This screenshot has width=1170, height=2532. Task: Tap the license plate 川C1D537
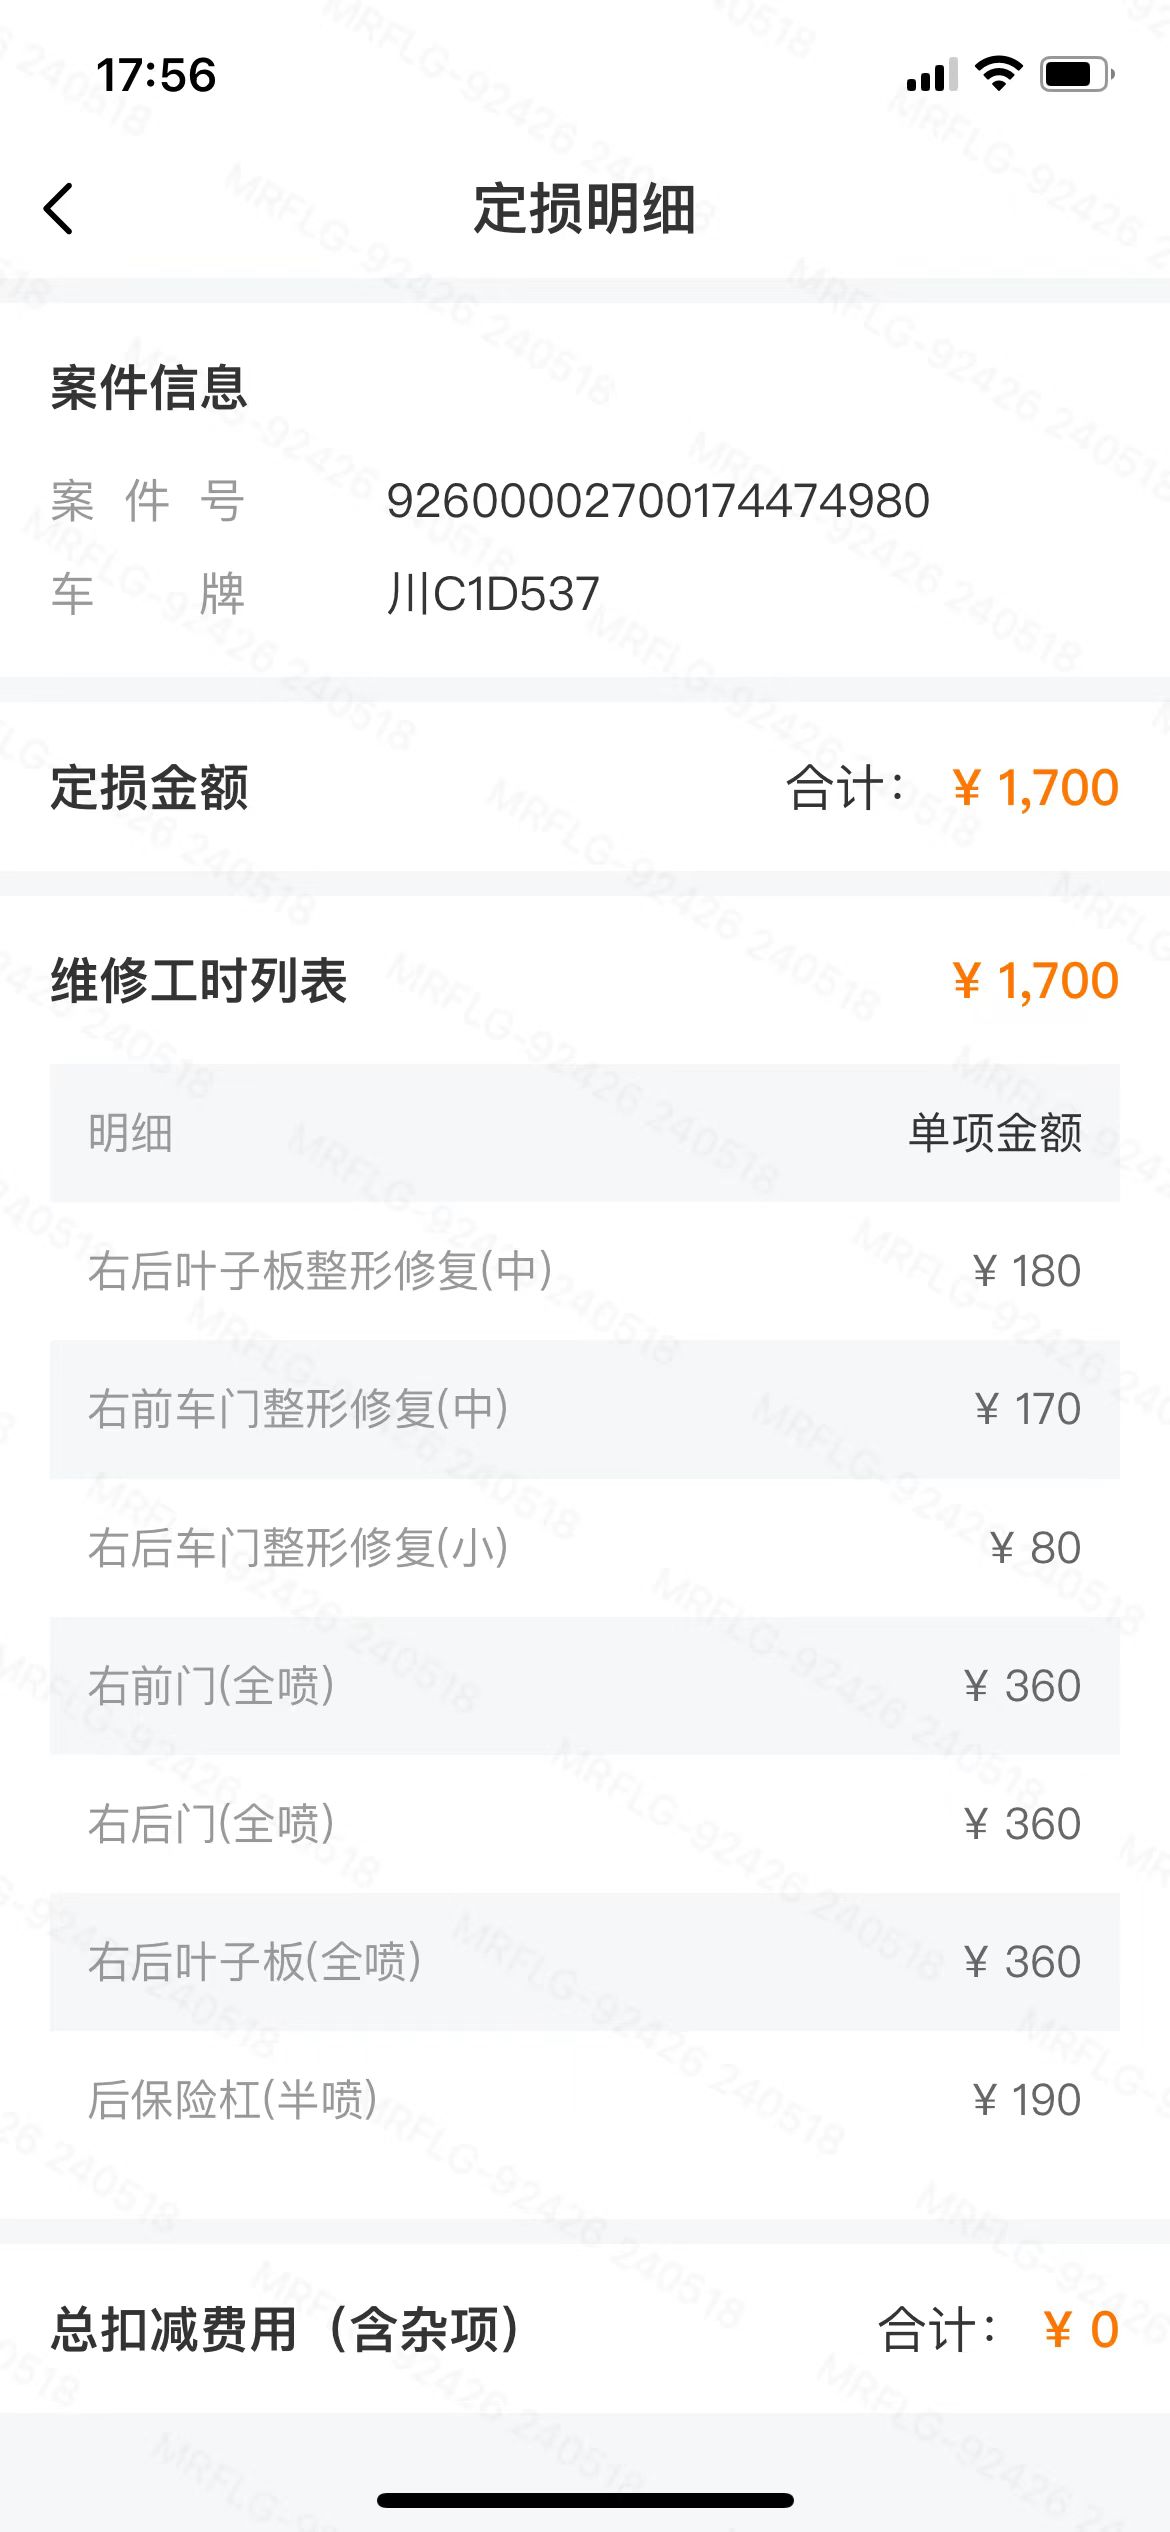click(493, 594)
